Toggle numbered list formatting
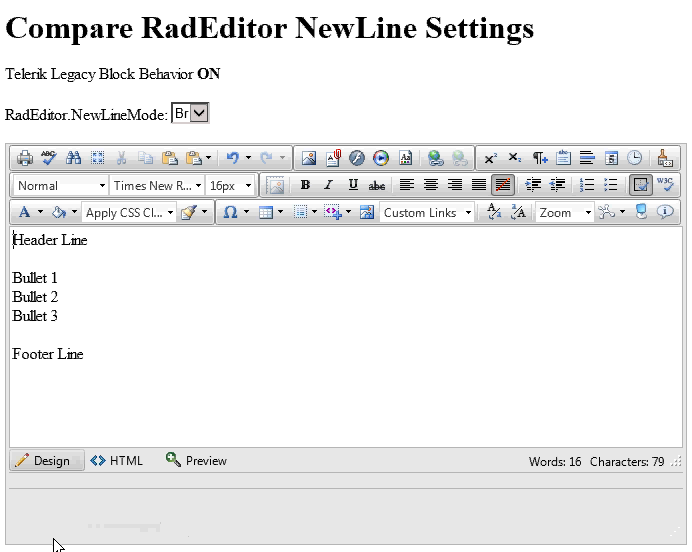The width and height of the screenshot is (692, 552). pos(587,185)
